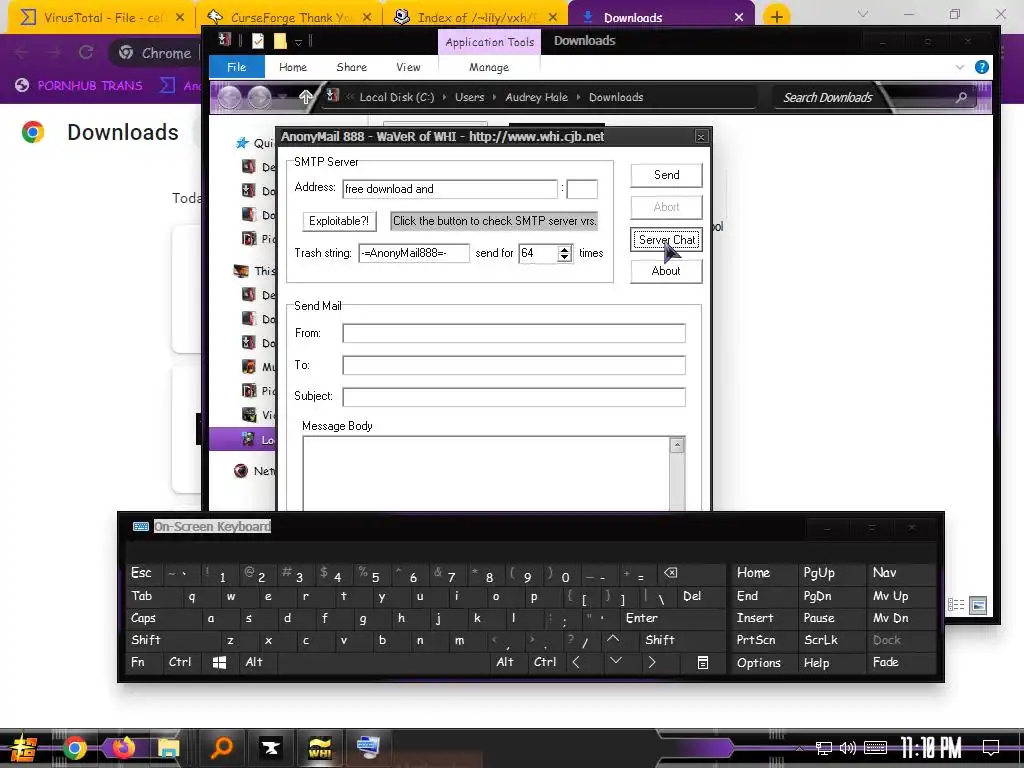Open the About dialog button
This screenshot has width=1024, height=768.
666,271
